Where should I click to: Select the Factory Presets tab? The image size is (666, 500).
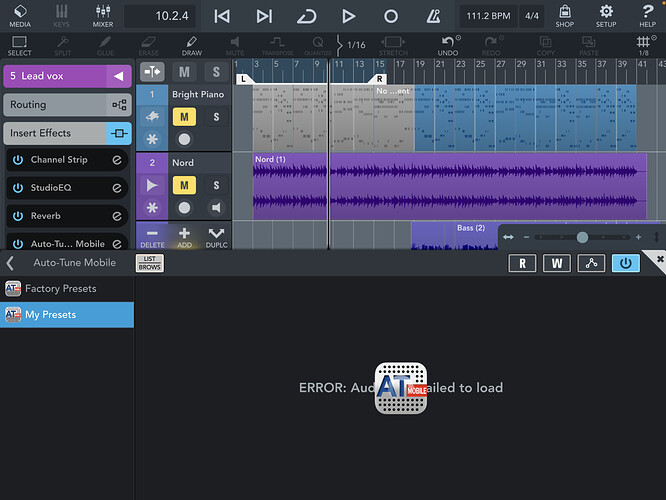(67, 289)
